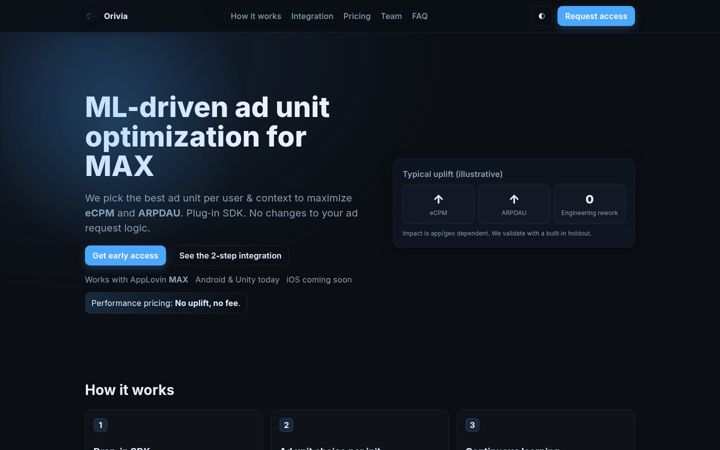This screenshot has height=450, width=720.
Task: Navigate to the Pricing nav link
Action: click(357, 16)
